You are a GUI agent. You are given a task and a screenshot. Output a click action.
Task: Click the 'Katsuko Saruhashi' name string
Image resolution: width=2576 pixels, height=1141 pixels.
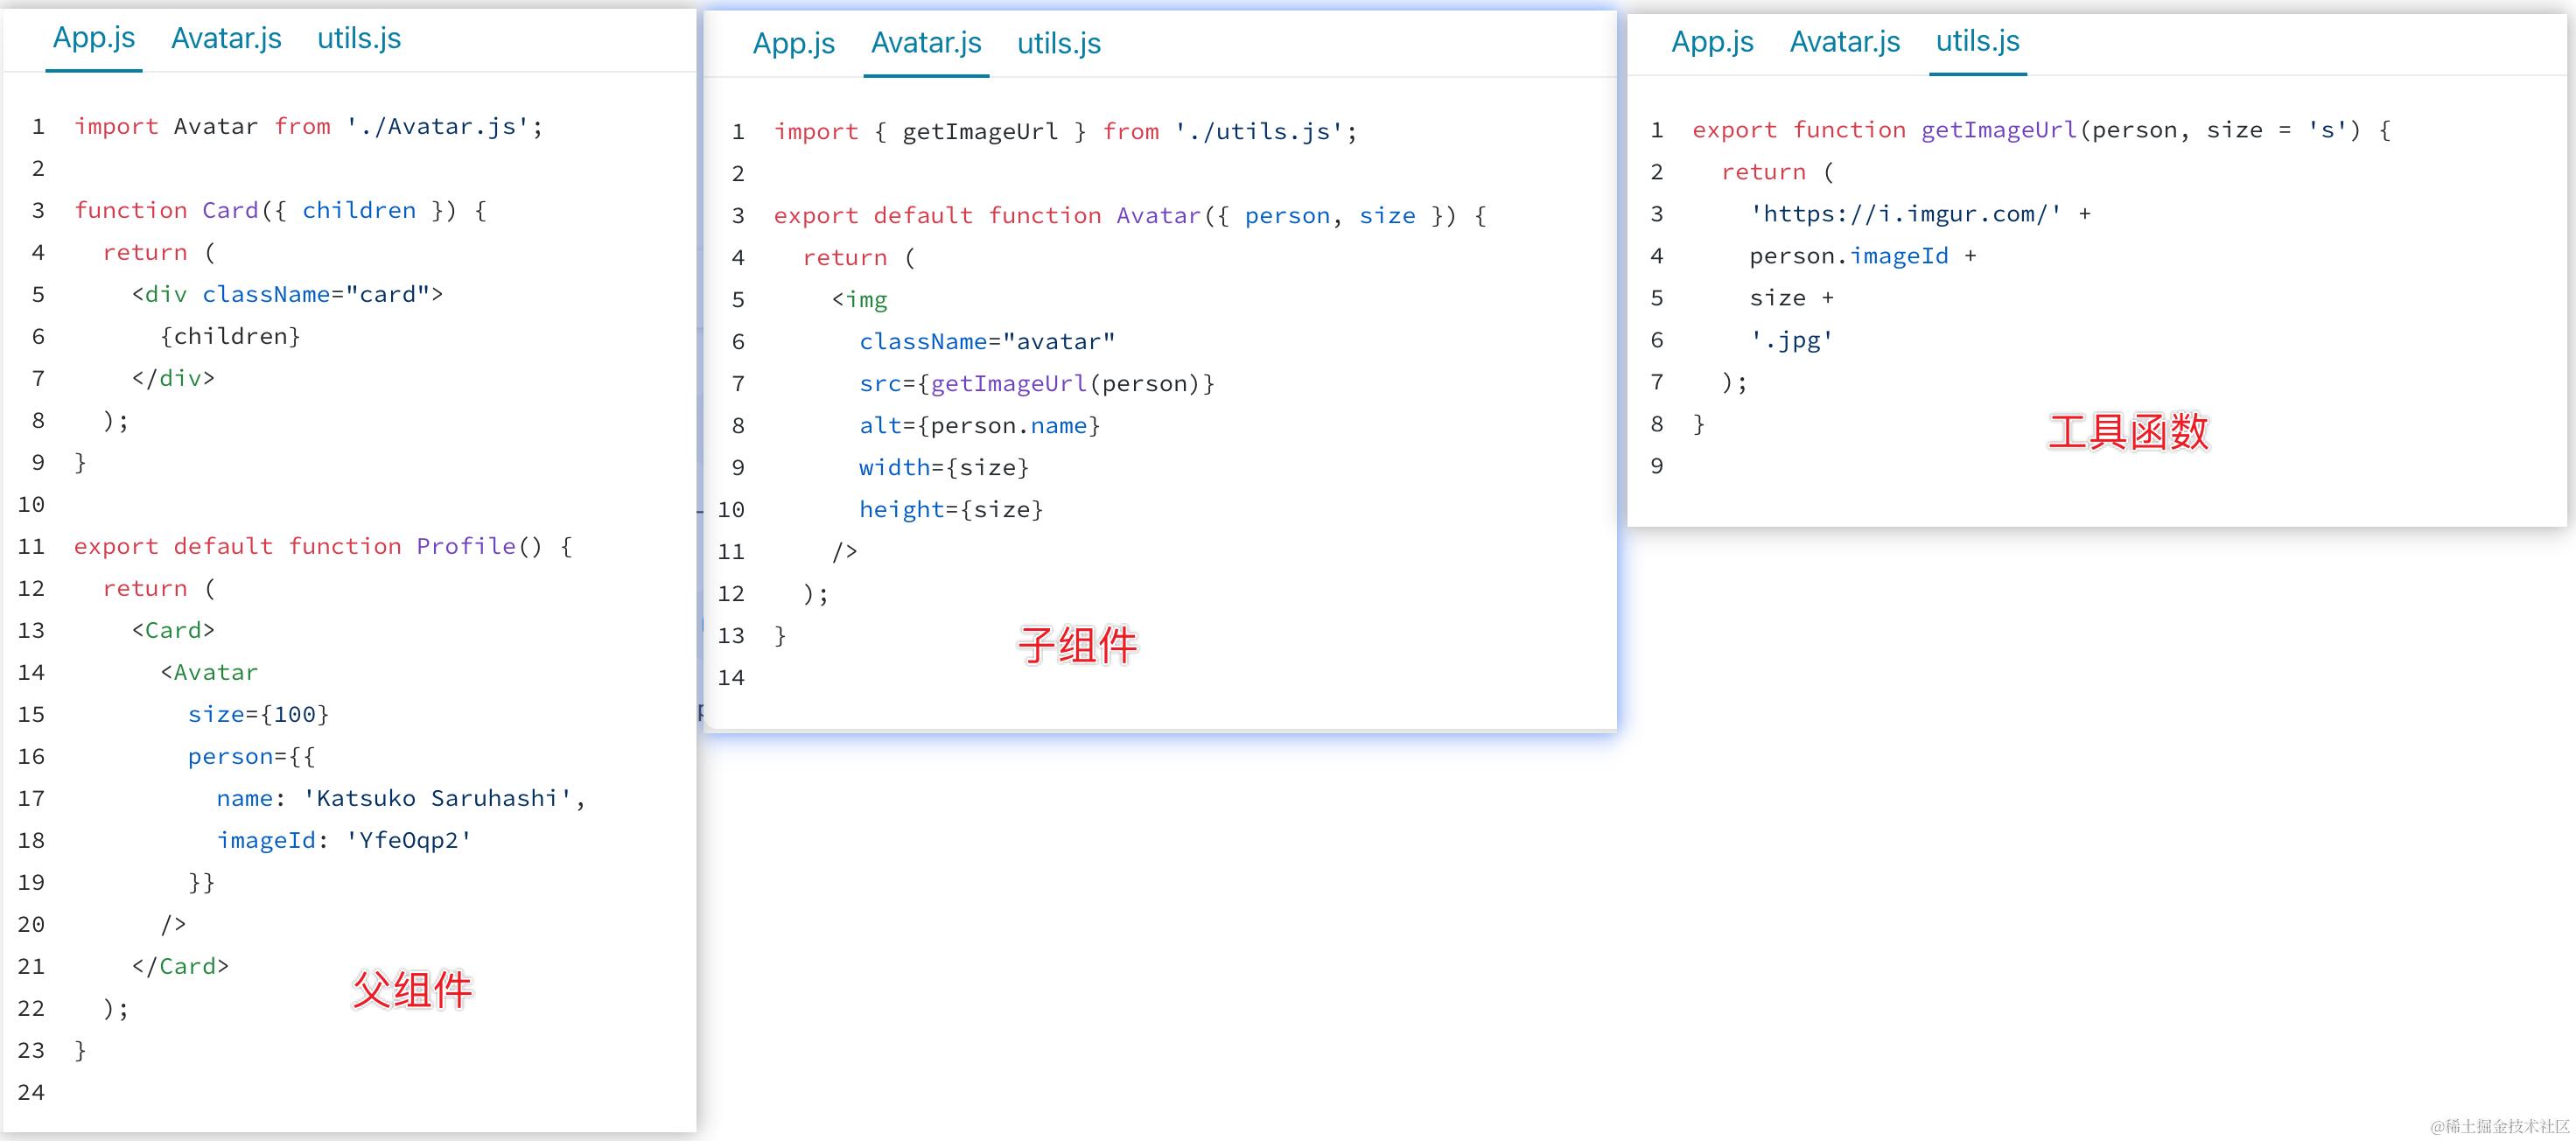tap(437, 799)
